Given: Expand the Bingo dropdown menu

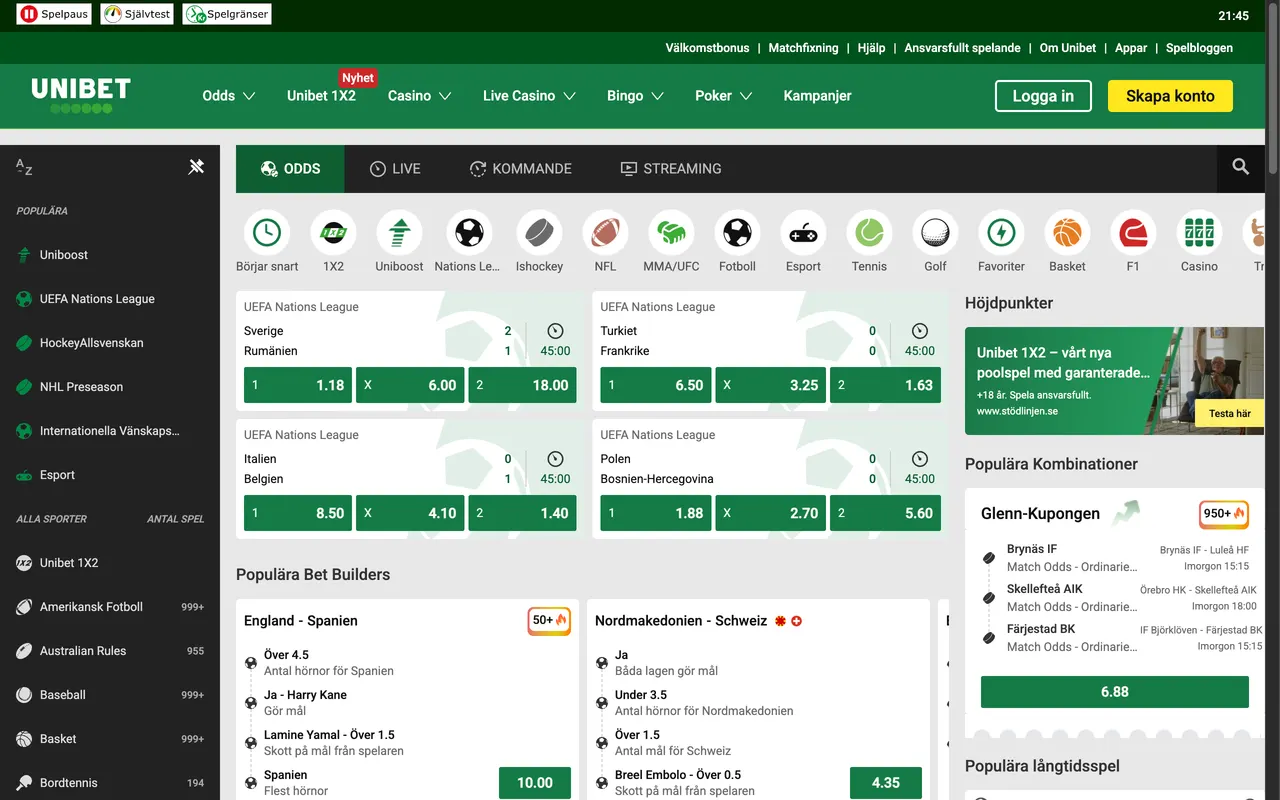Looking at the screenshot, I should (635, 96).
